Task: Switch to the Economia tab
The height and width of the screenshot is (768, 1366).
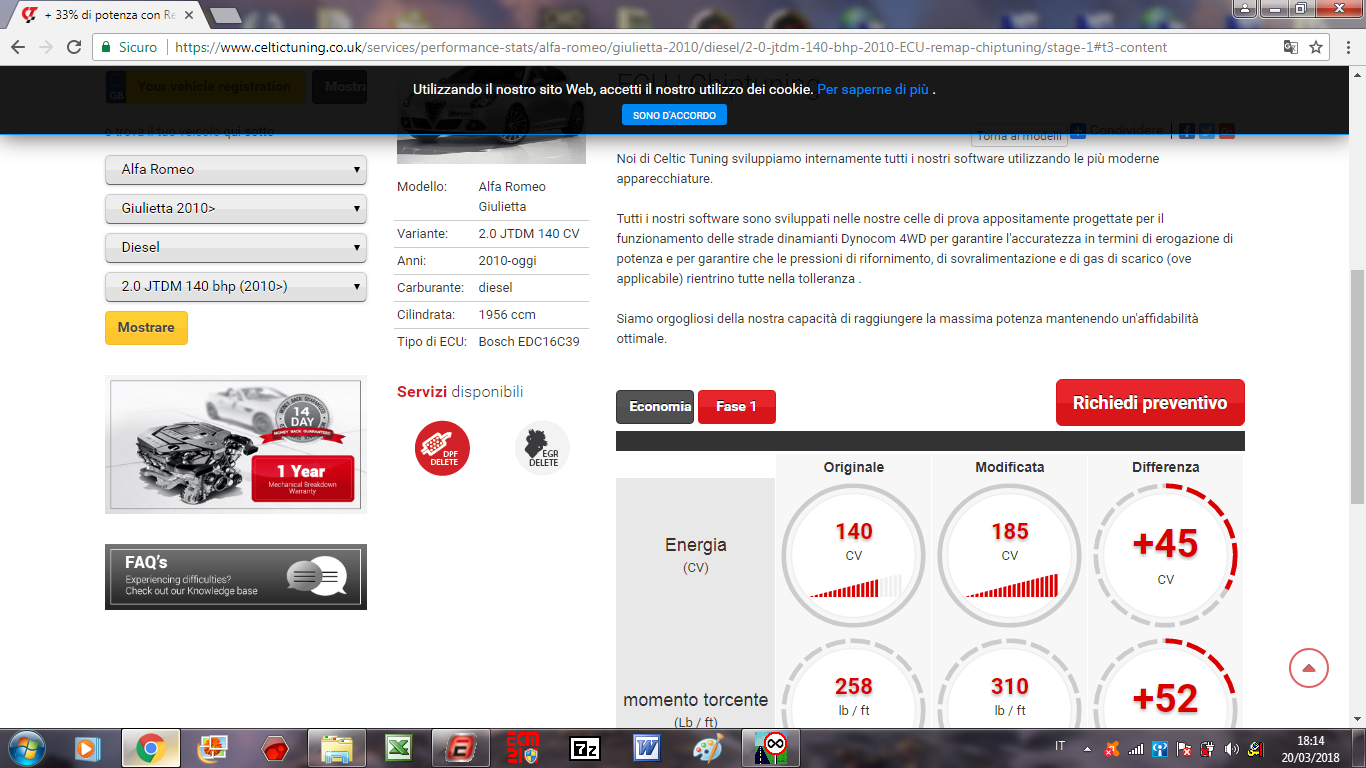Action: click(655, 407)
